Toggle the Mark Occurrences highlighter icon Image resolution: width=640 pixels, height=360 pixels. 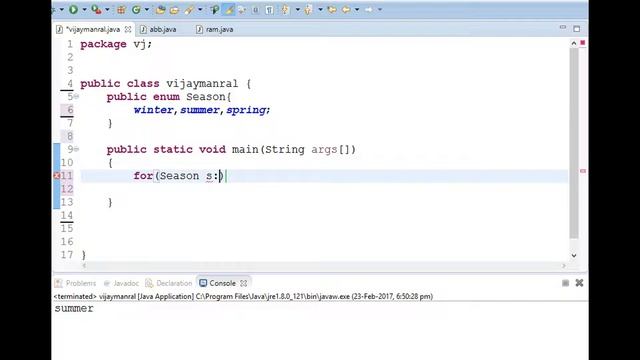tap(229, 9)
